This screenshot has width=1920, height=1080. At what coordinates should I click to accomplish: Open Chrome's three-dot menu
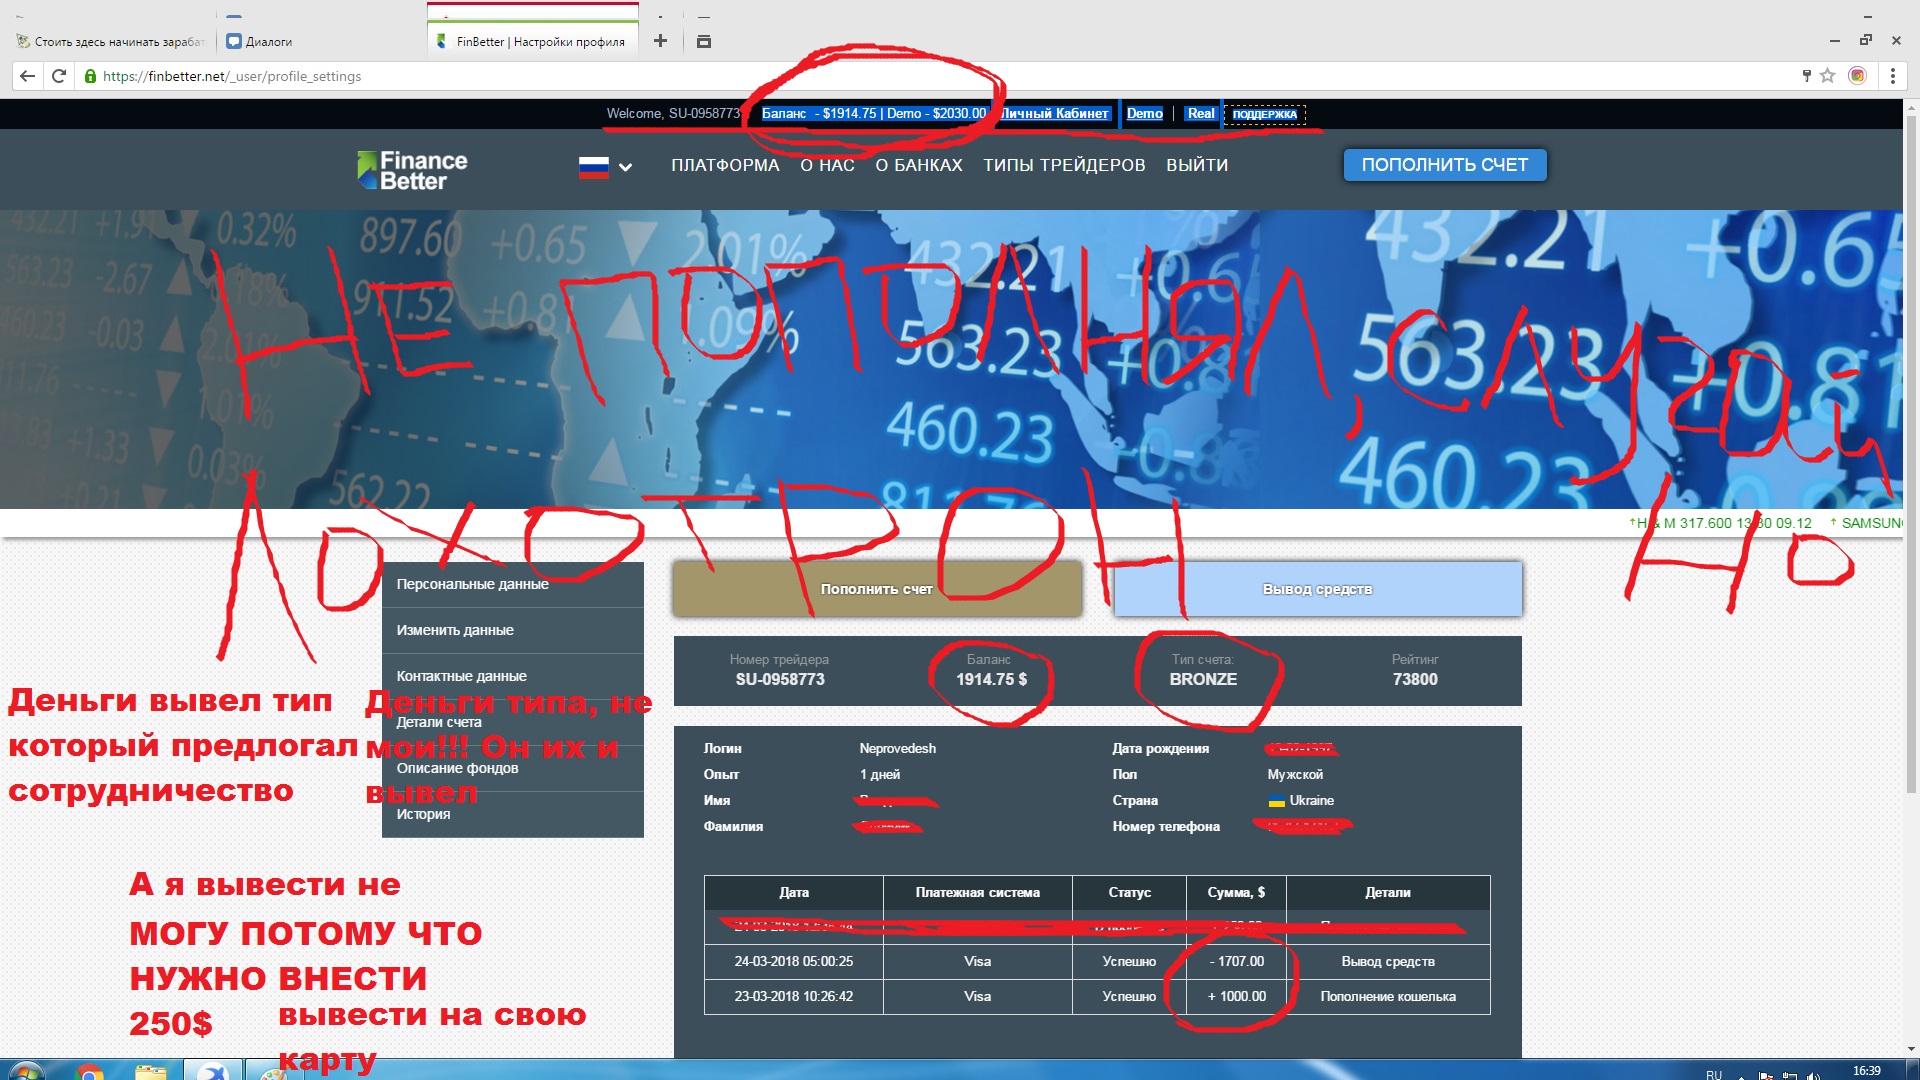click(x=1892, y=76)
